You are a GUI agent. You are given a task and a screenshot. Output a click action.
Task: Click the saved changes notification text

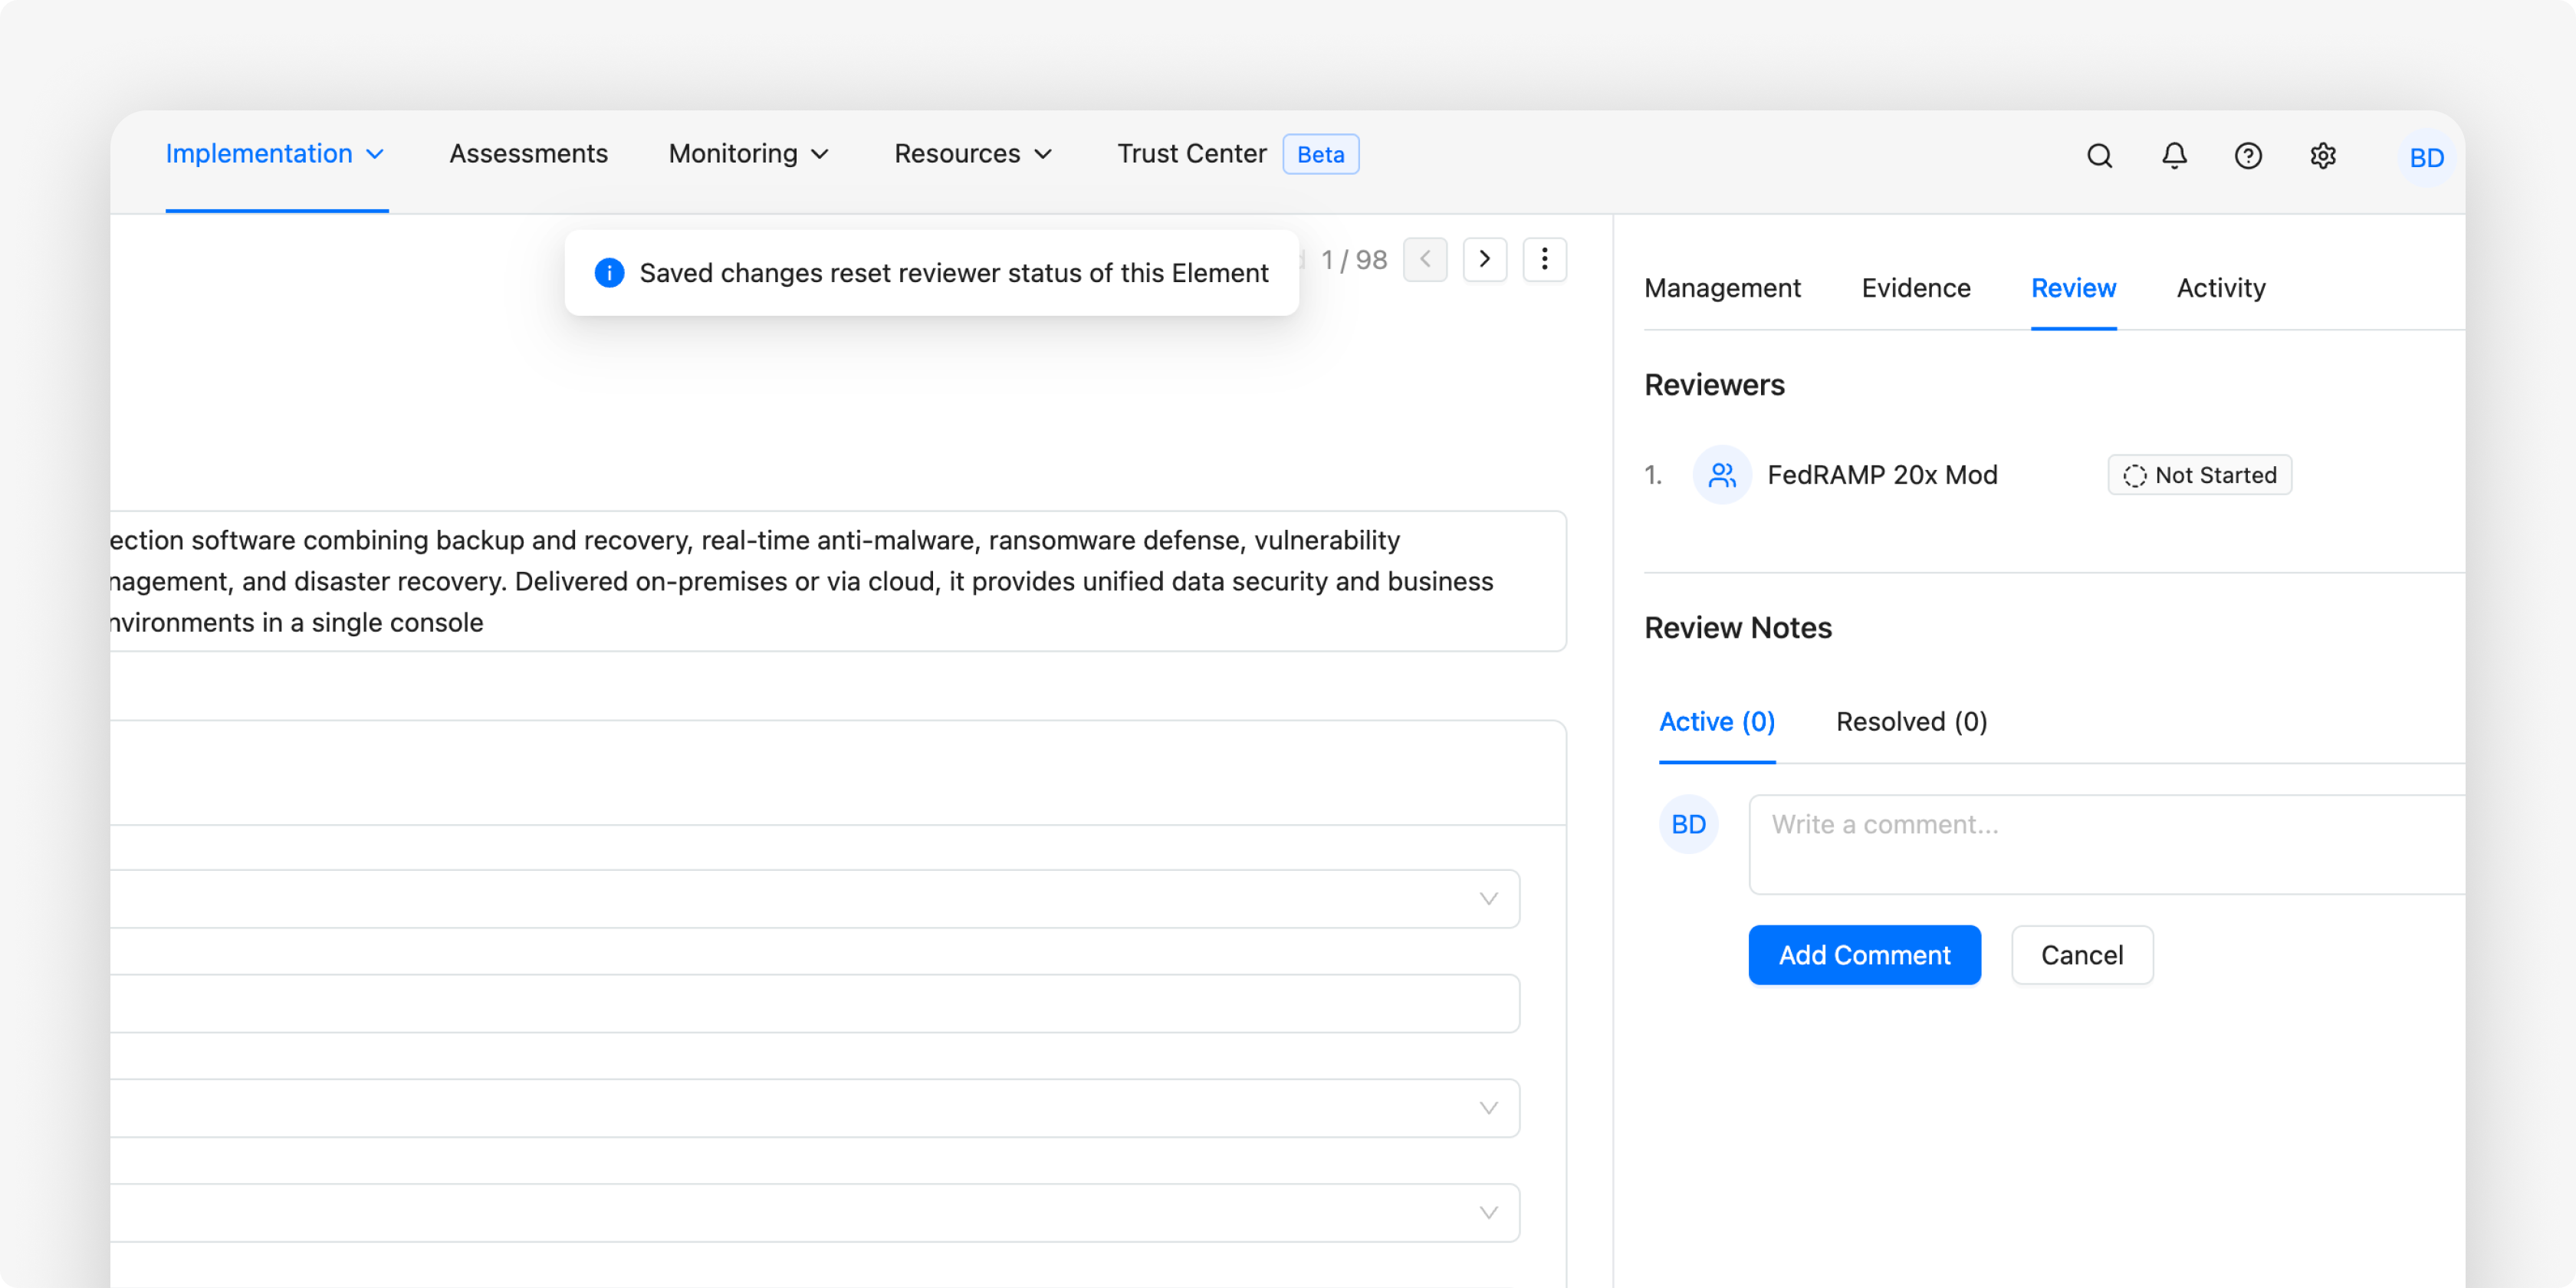click(x=954, y=273)
